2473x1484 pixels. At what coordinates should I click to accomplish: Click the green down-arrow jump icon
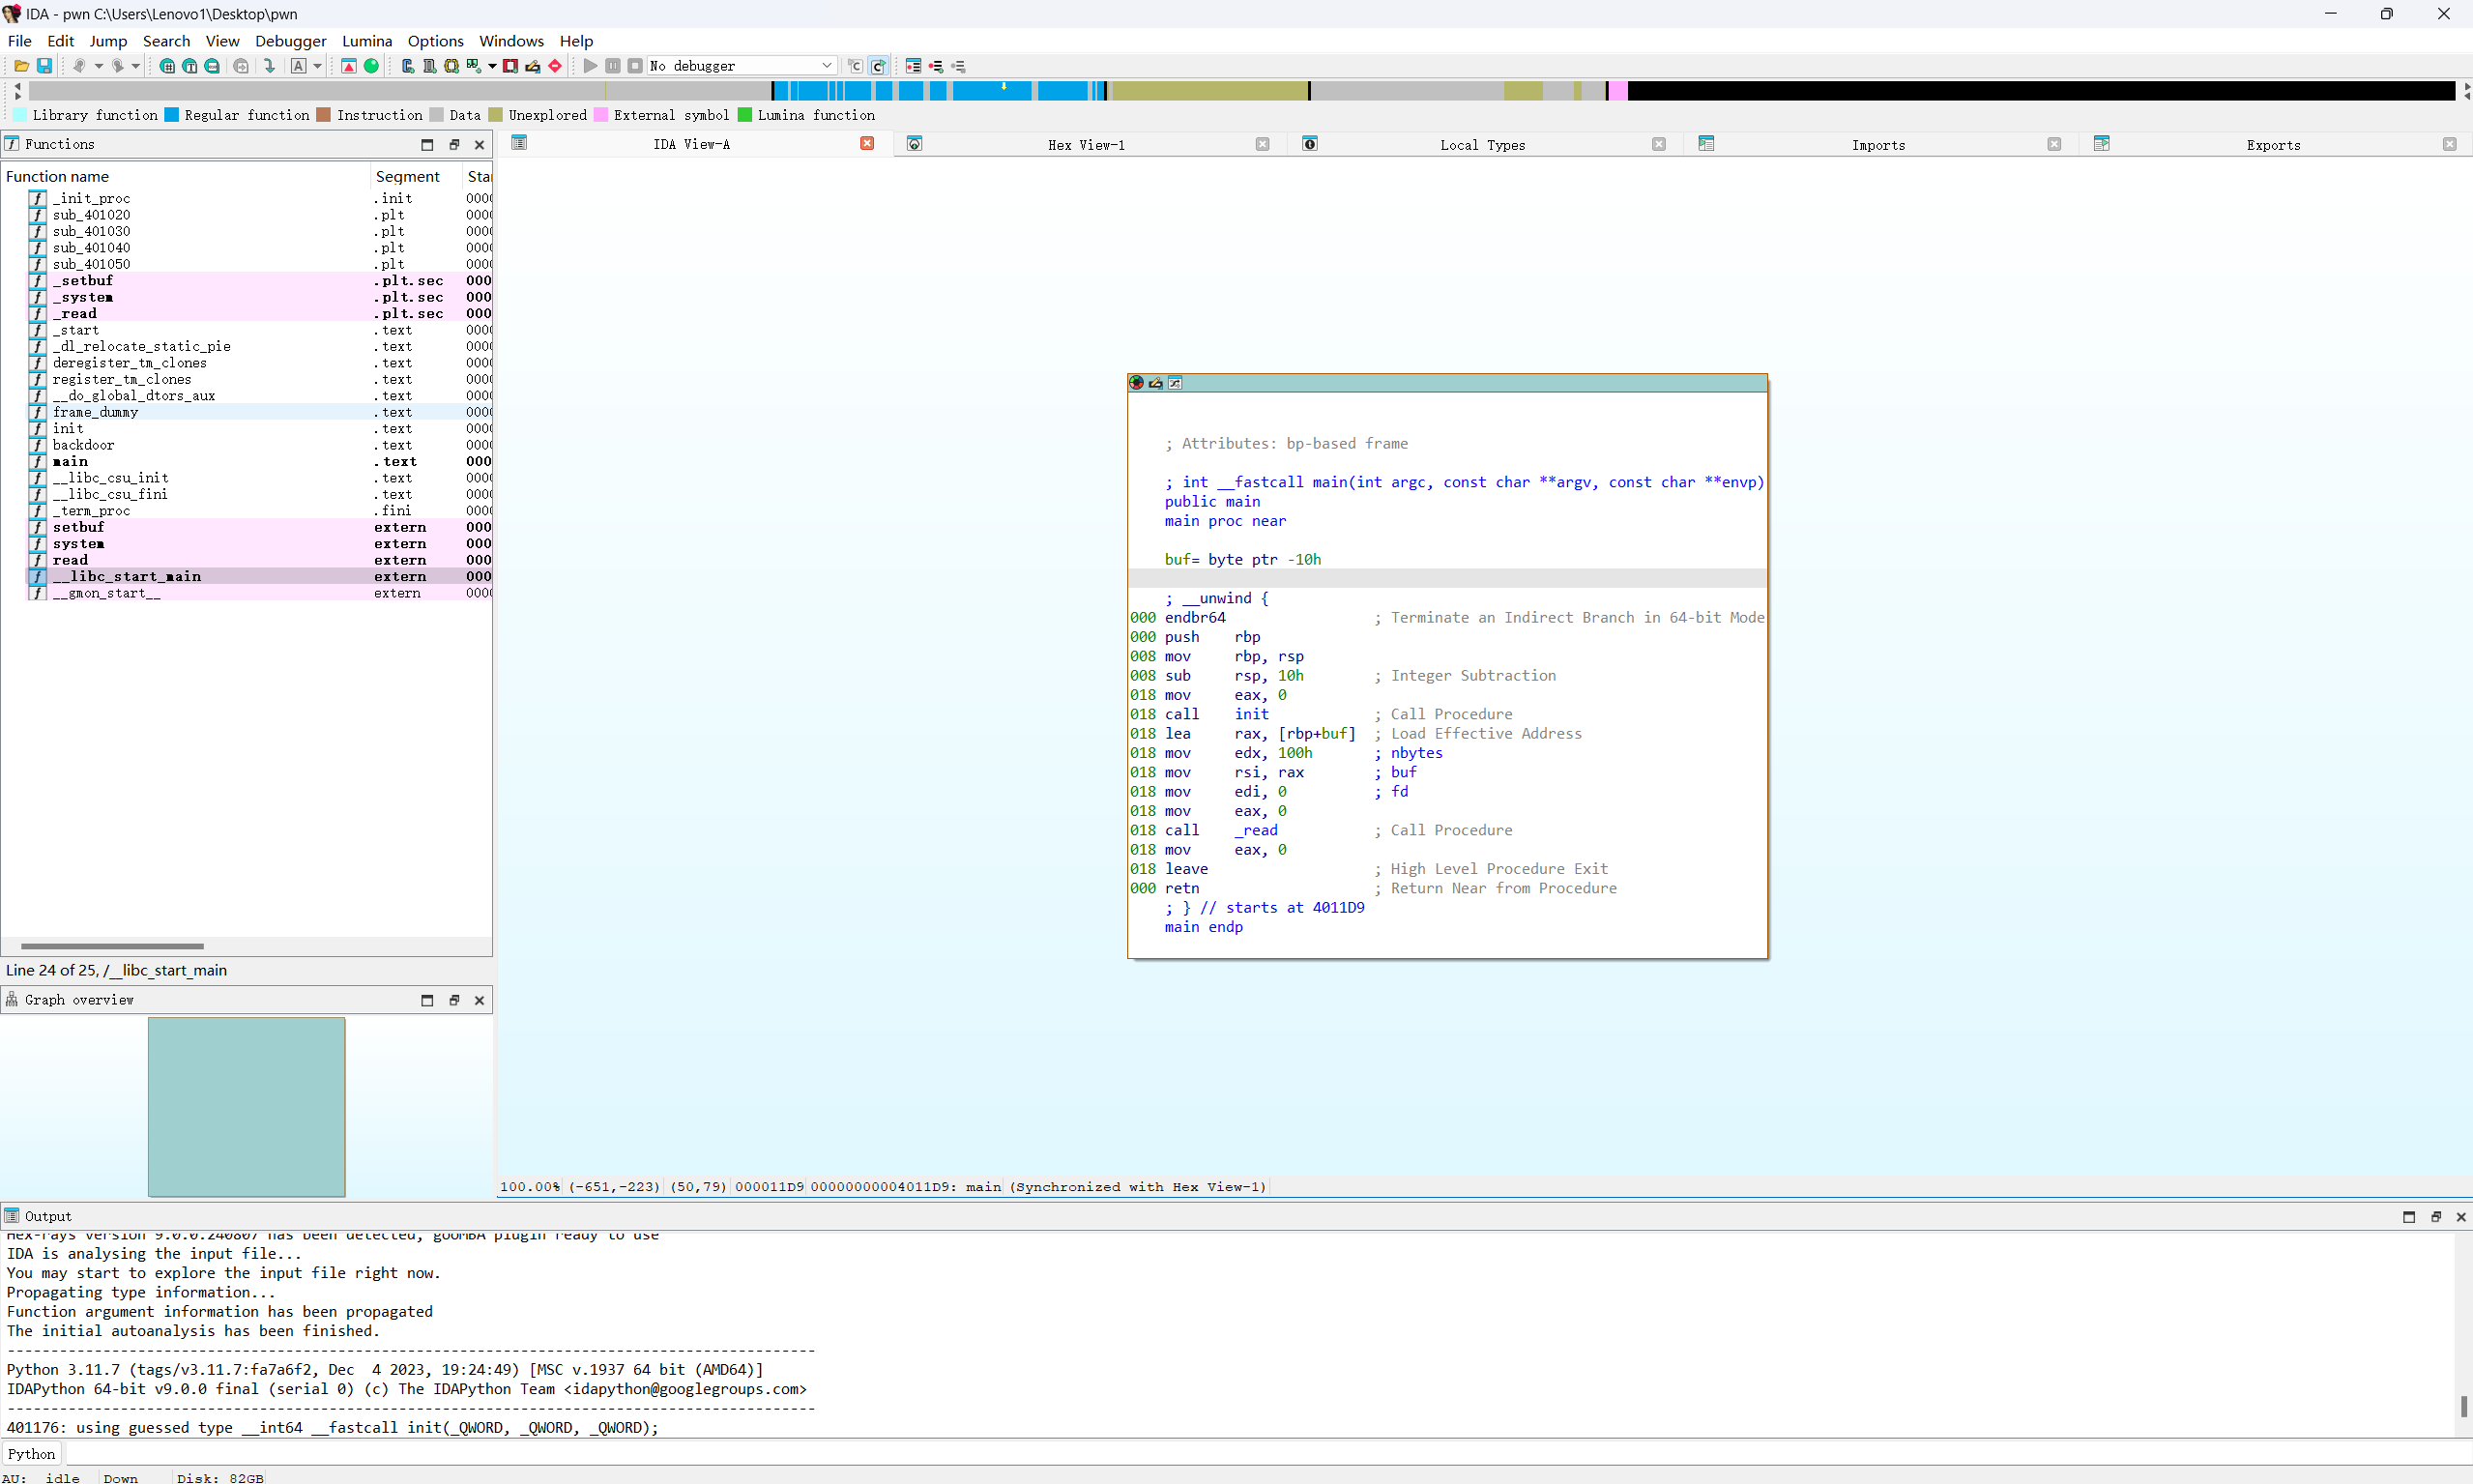[x=269, y=66]
